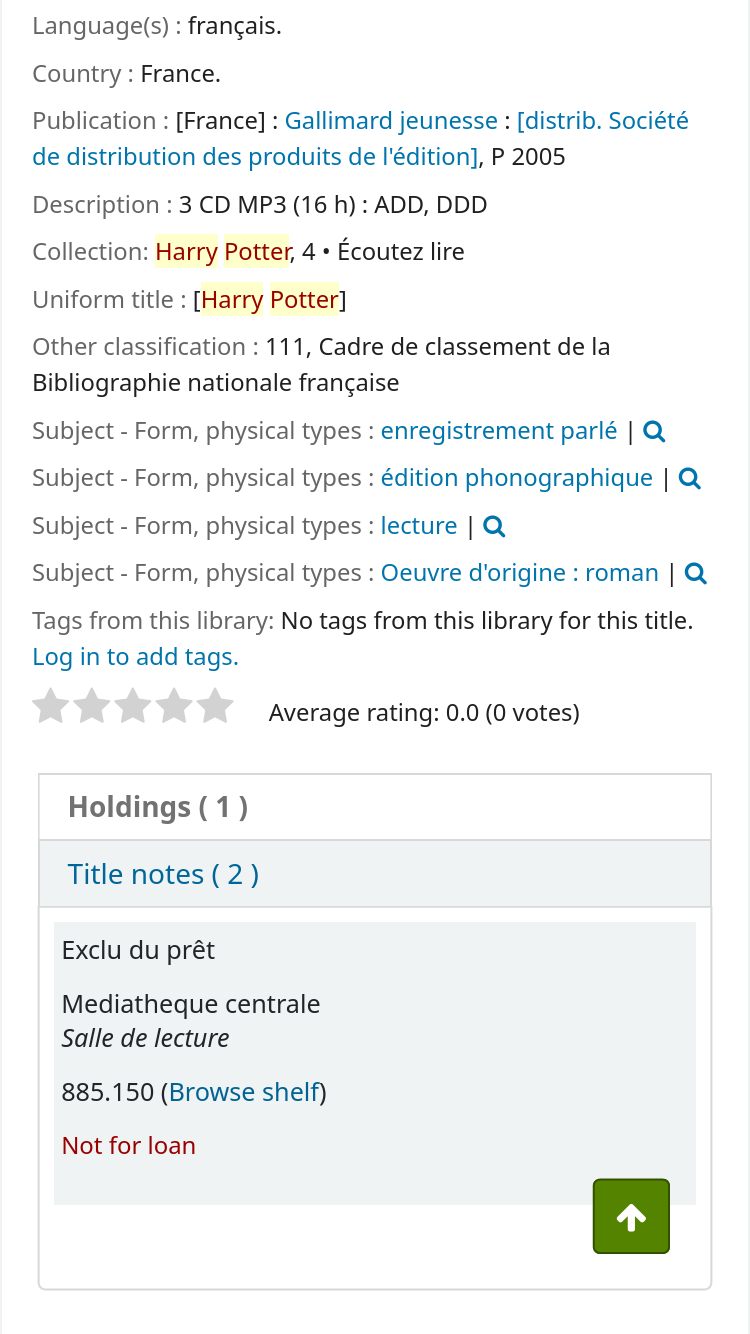Open édition phonographique subject link
750x1334 pixels.
tap(516, 479)
